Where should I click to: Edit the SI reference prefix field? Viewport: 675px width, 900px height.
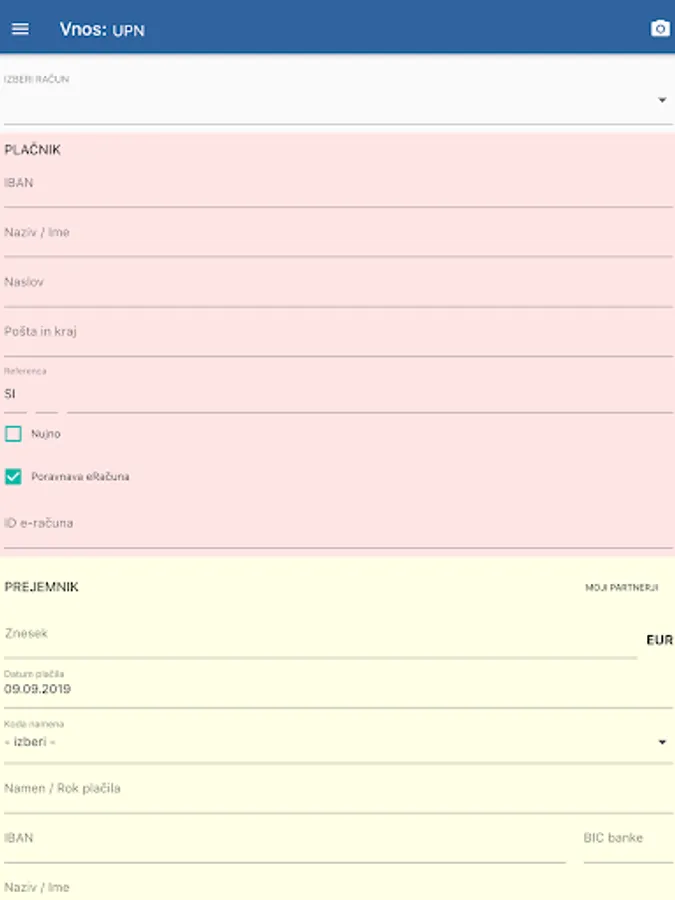click(x=15, y=394)
